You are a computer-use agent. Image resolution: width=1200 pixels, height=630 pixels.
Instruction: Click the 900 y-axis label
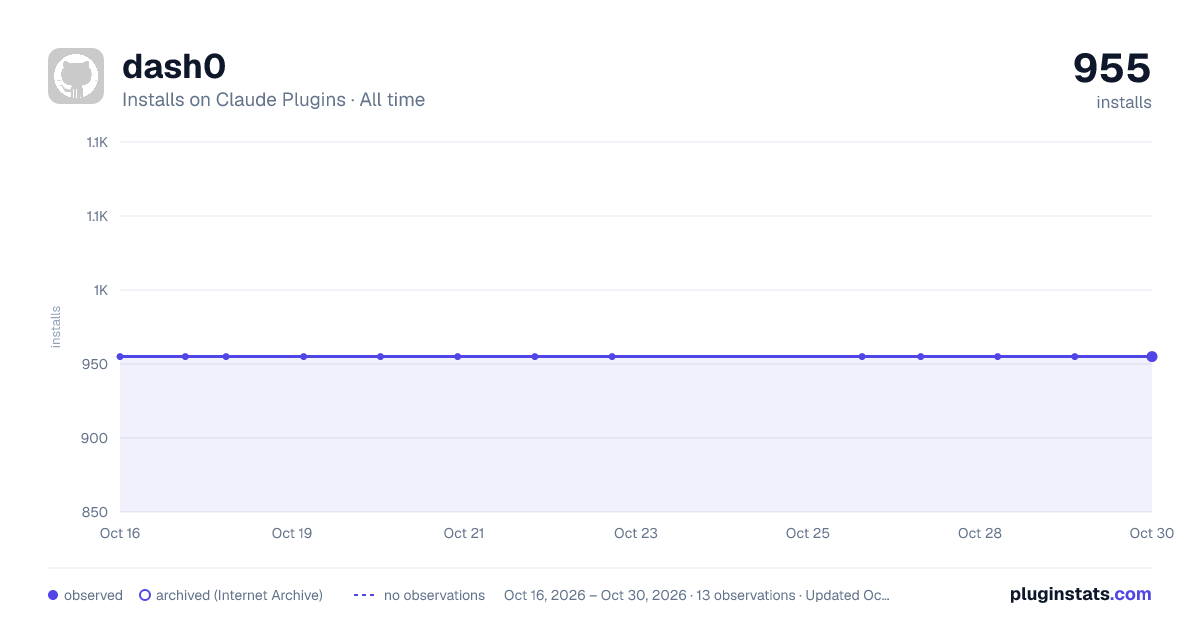tap(95, 438)
